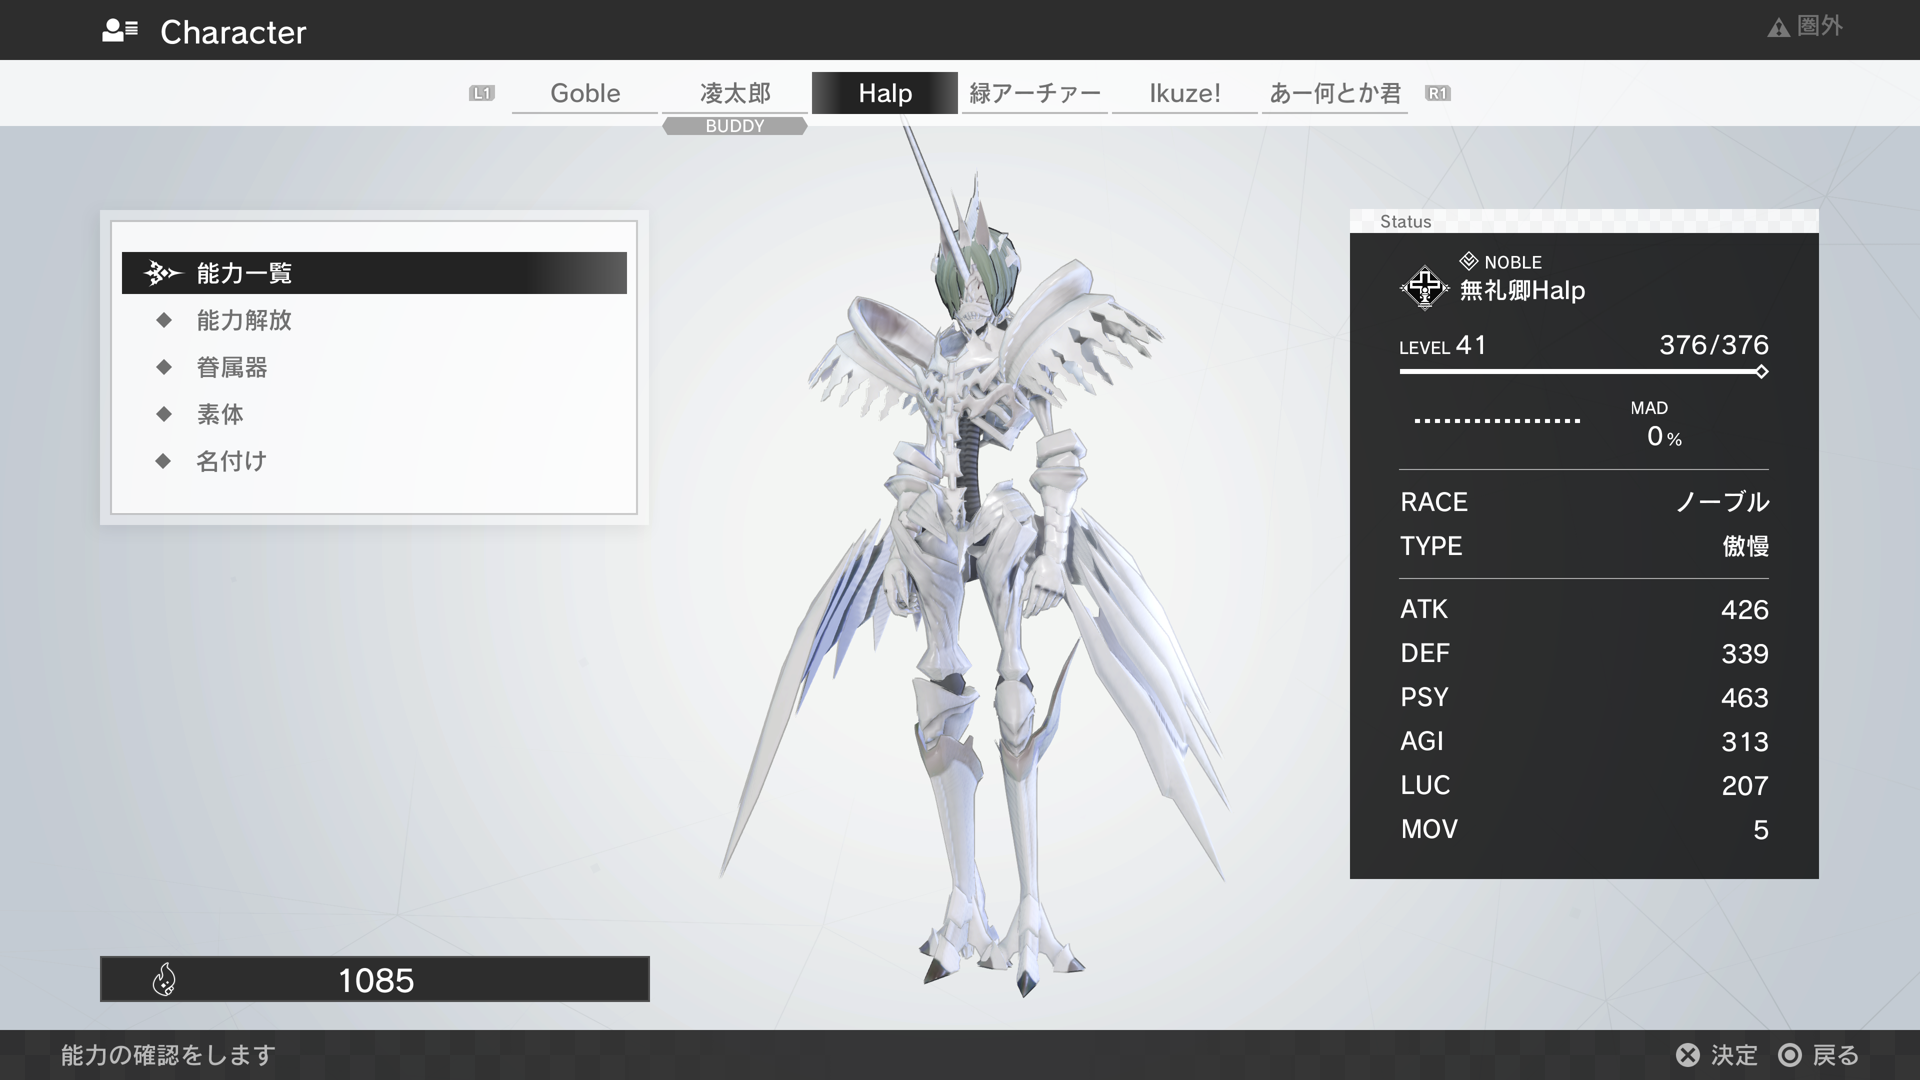The image size is (1920, 1080).
Task: Select the 緑アーチァー character tab
Action: tap(1035, 93)
